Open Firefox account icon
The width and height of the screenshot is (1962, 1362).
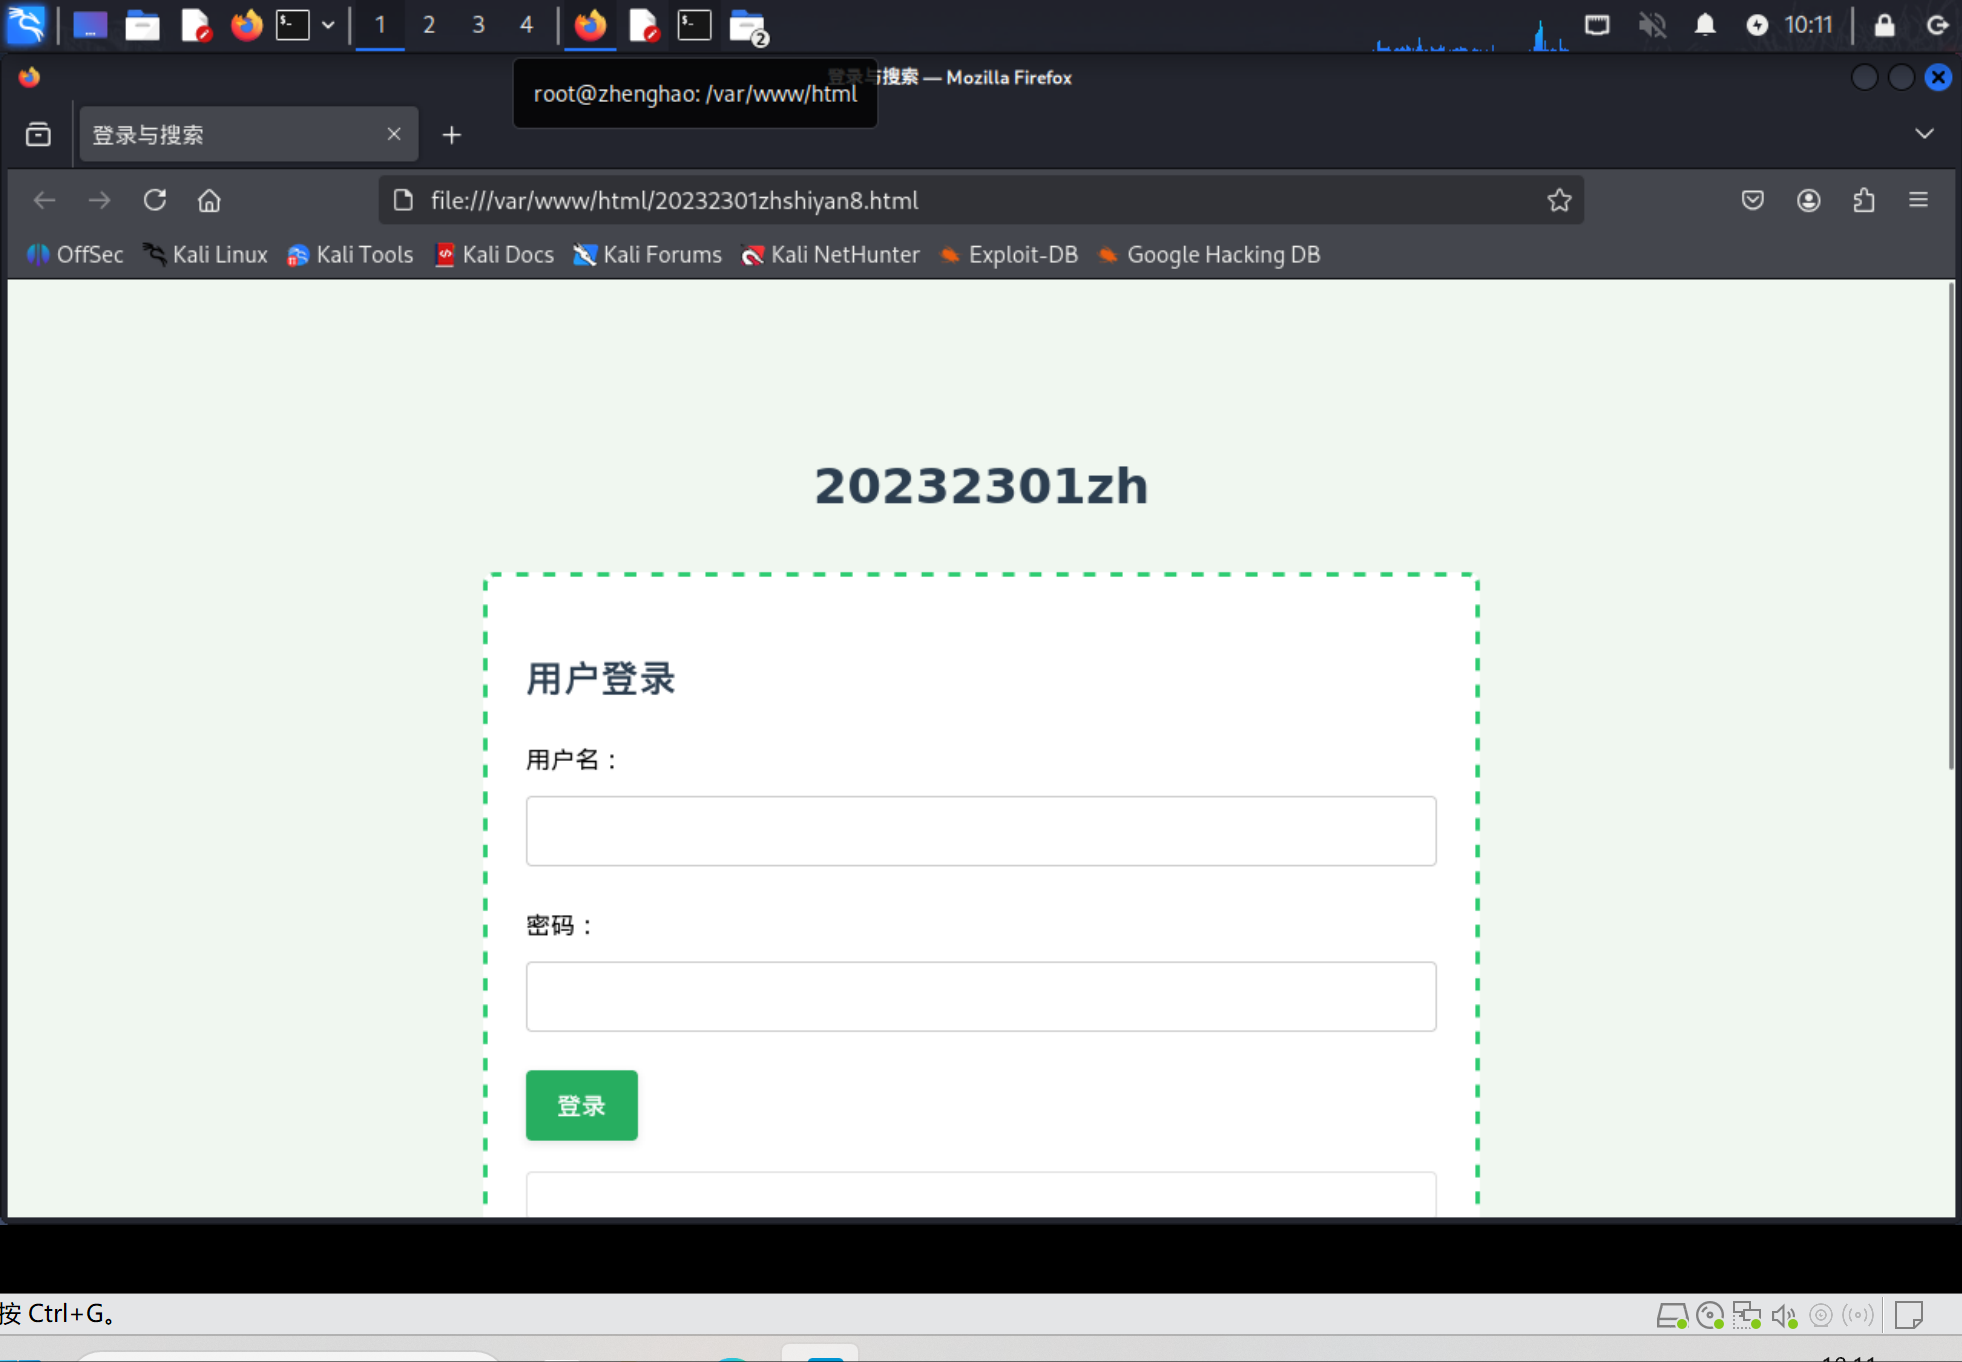1808,200
